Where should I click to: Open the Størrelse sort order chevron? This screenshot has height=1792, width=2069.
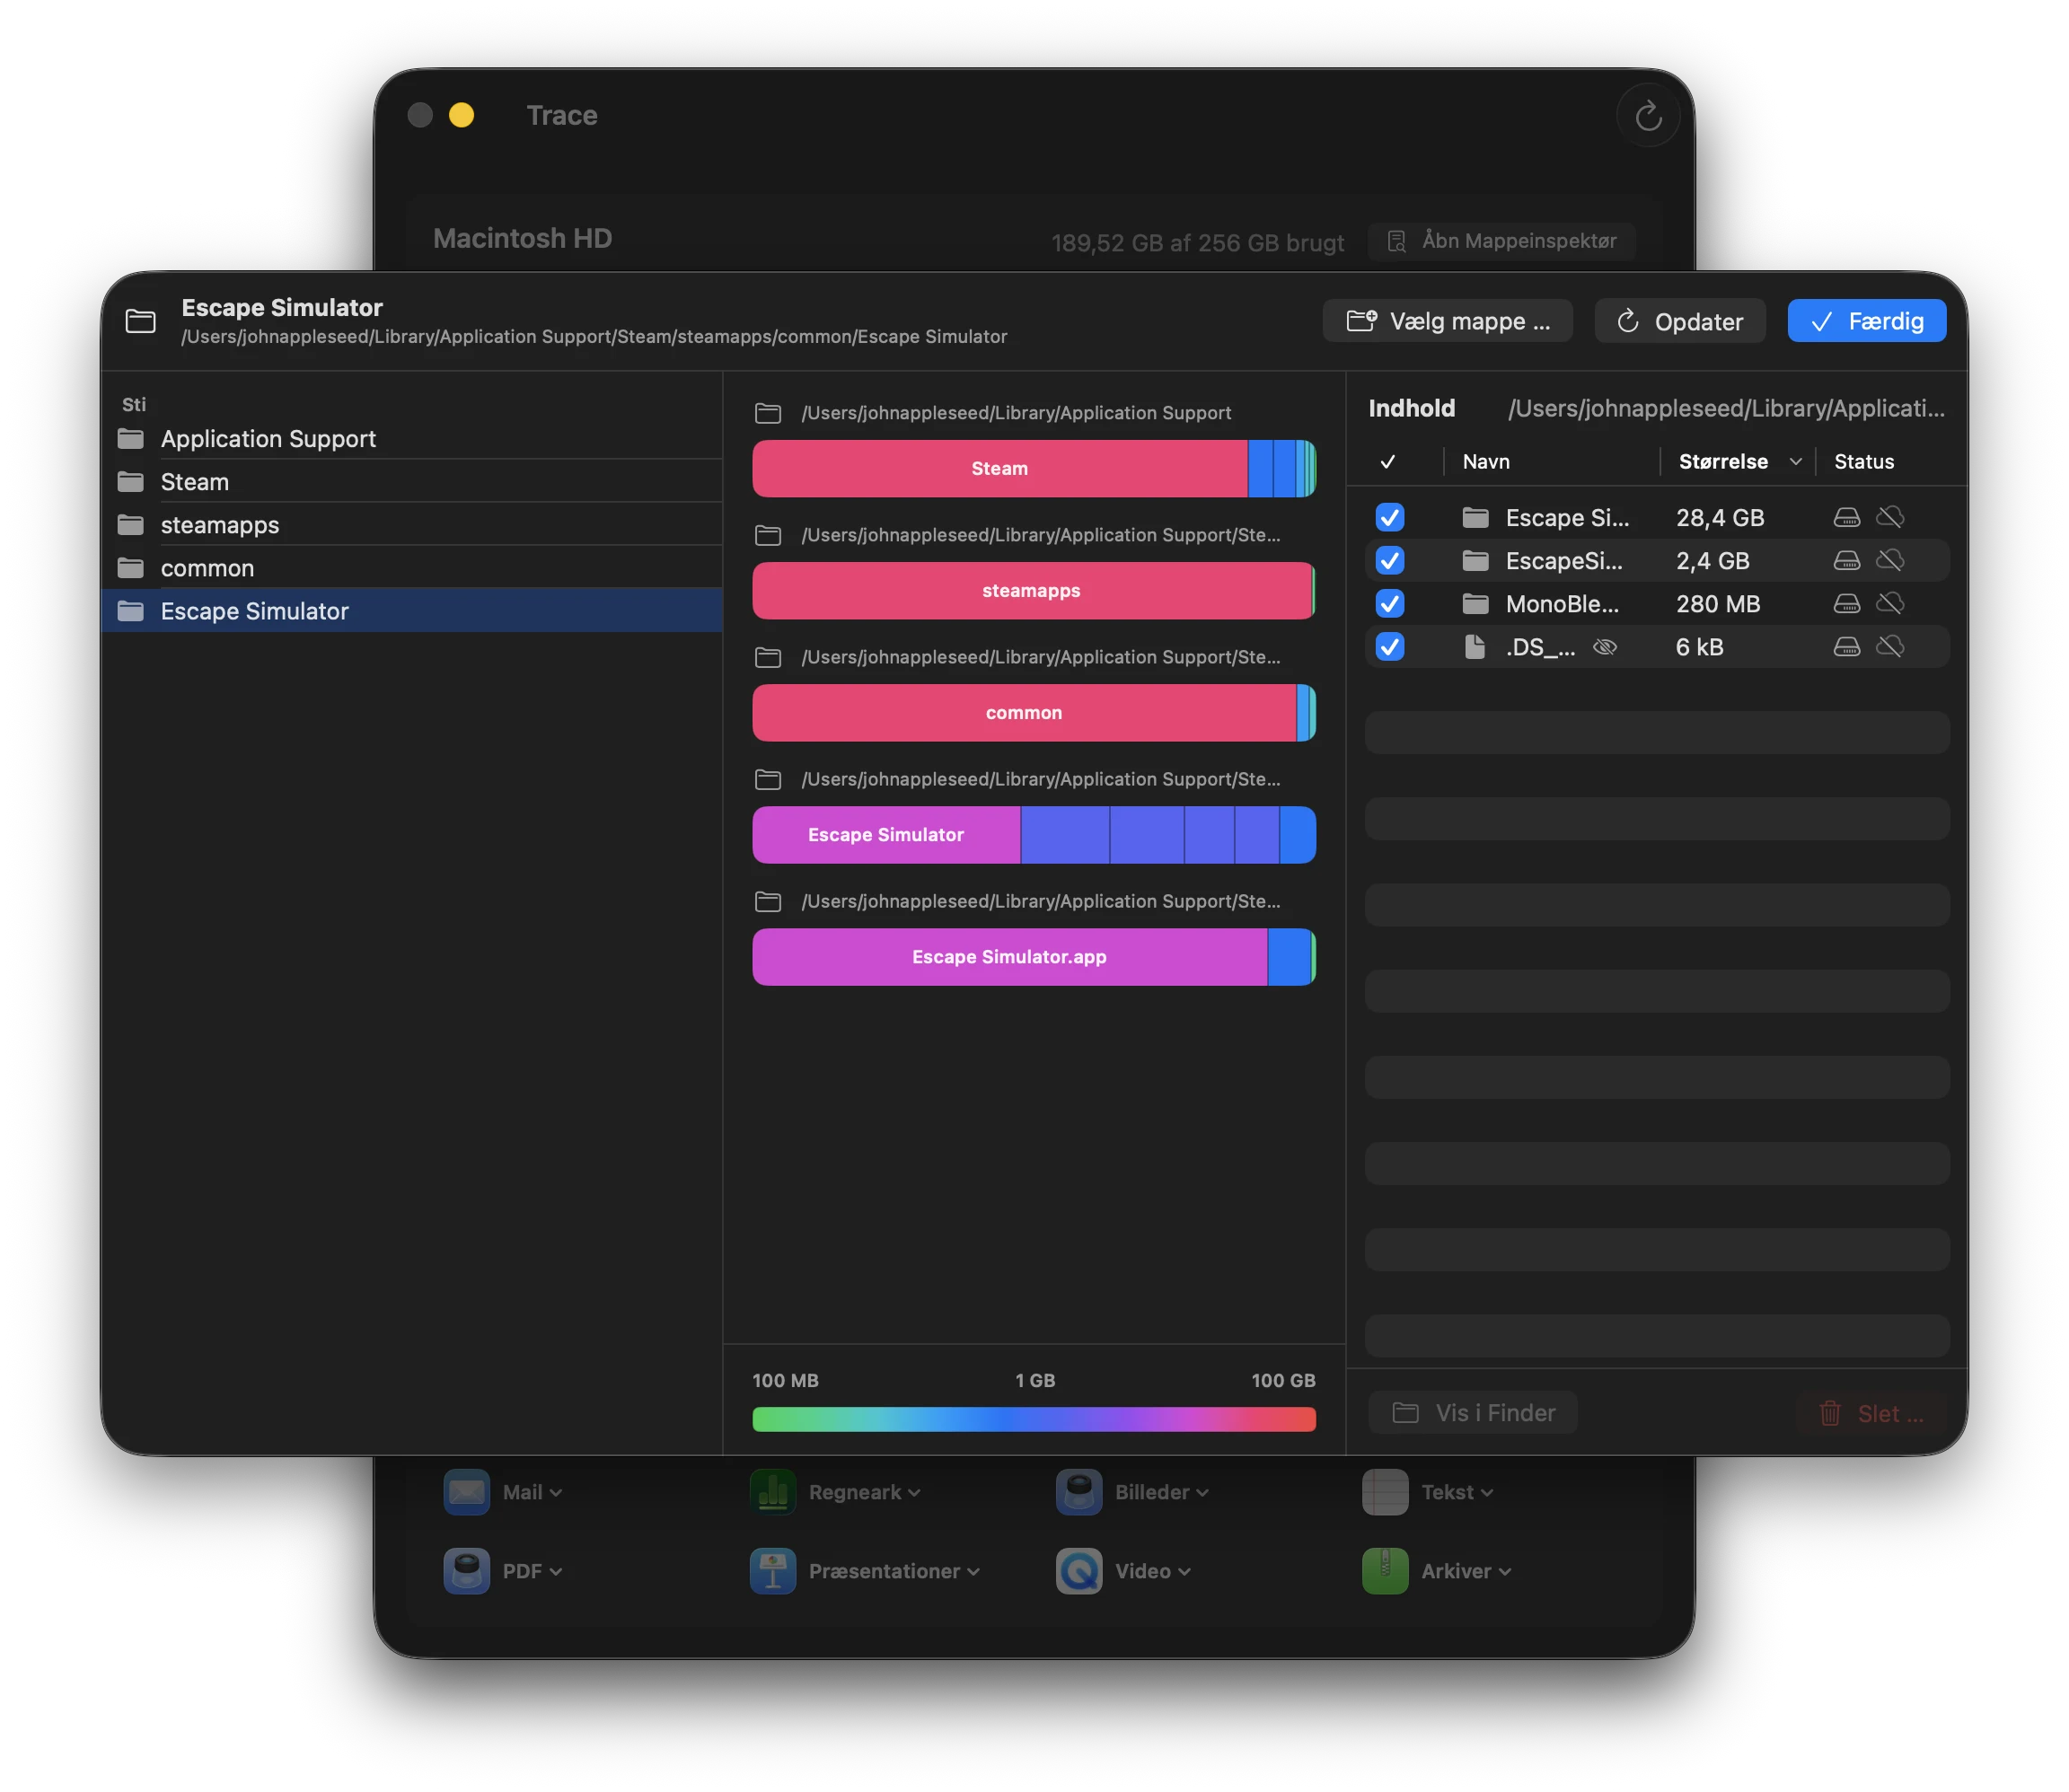[1795, 461]
